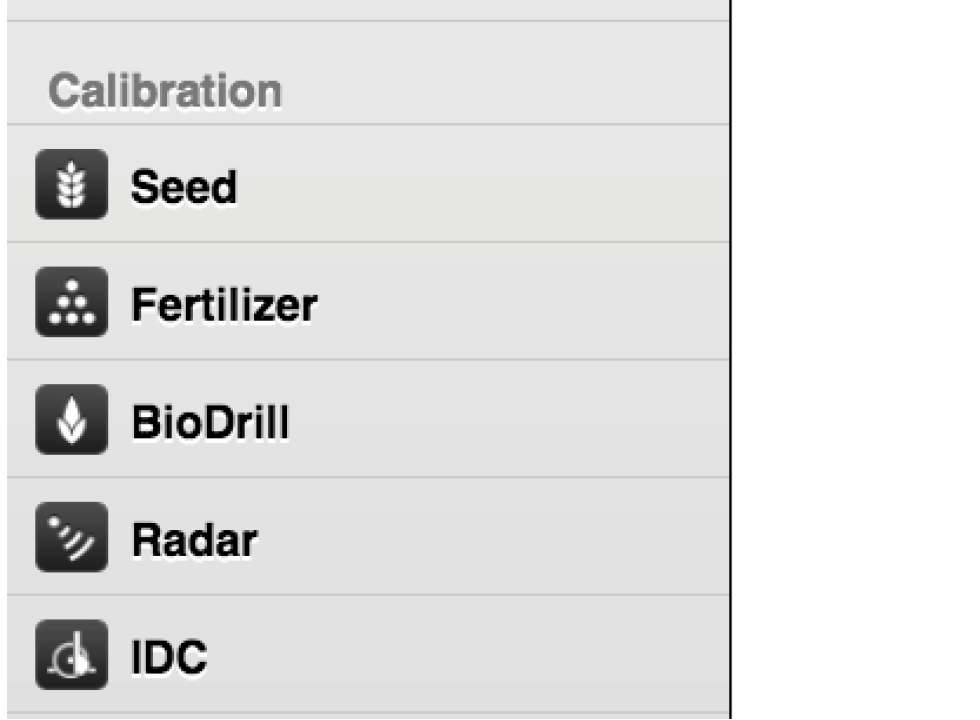Open Seed calibration via its label
980x720 pixels.
[184, 187]
